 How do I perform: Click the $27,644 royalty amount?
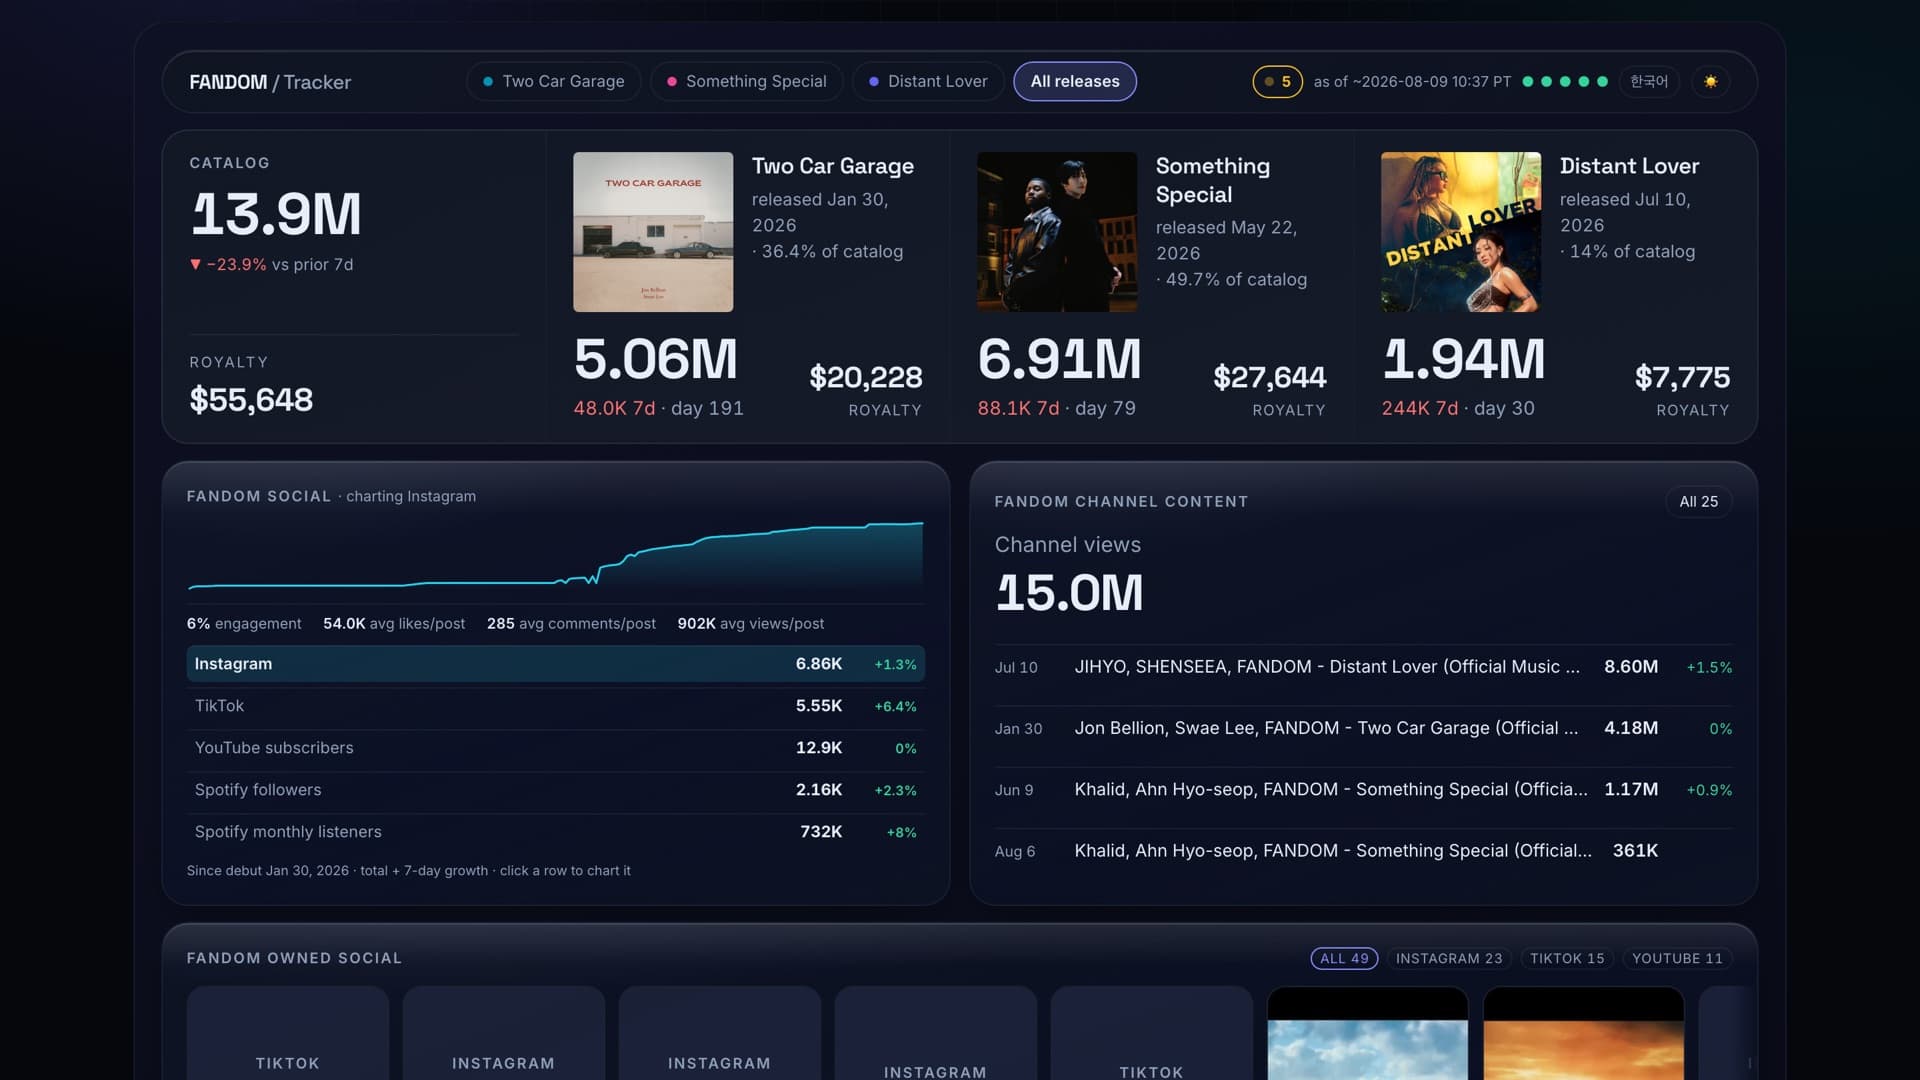pos(1269,377)
